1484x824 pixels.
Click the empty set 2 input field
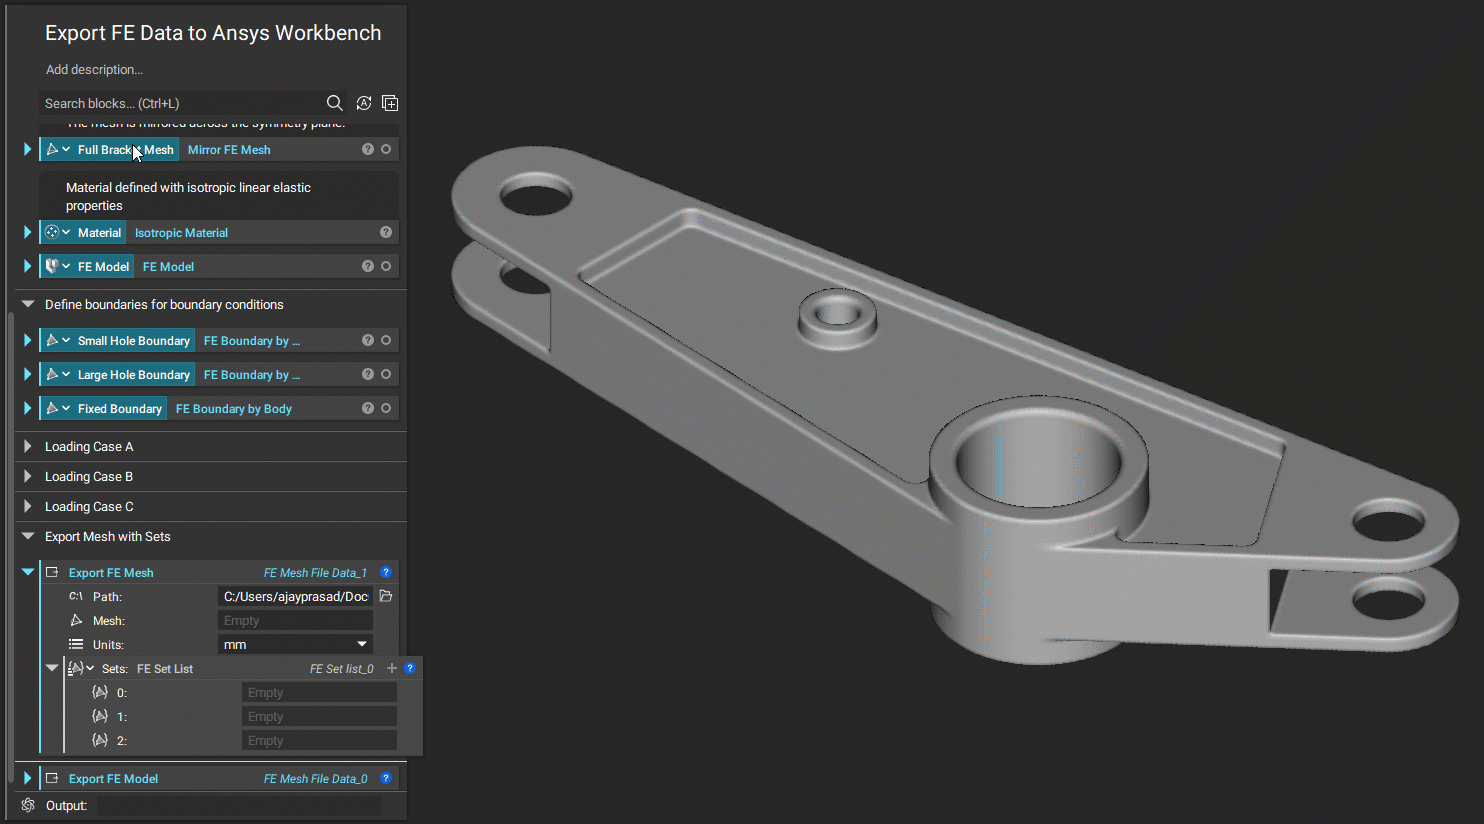[x=319, y=740]
